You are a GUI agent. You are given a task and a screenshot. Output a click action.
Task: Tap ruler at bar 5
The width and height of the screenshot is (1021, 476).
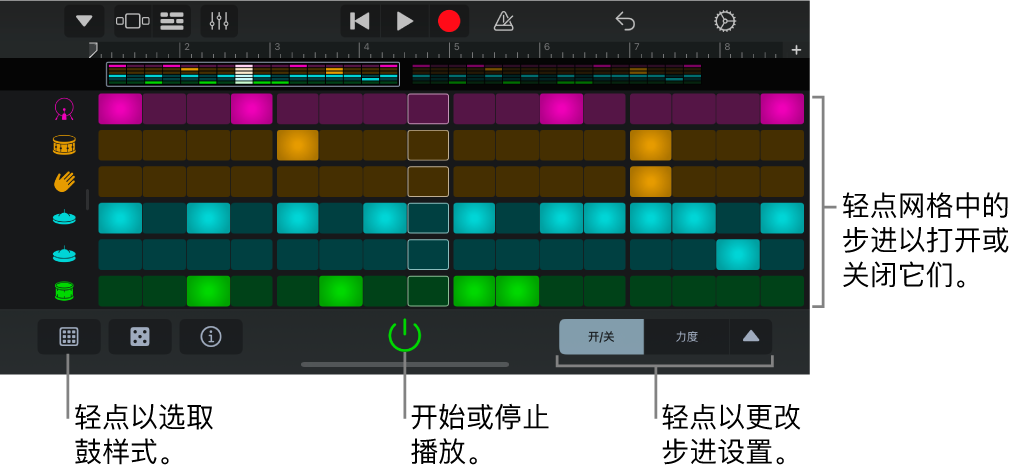click(x=456, y=49)
